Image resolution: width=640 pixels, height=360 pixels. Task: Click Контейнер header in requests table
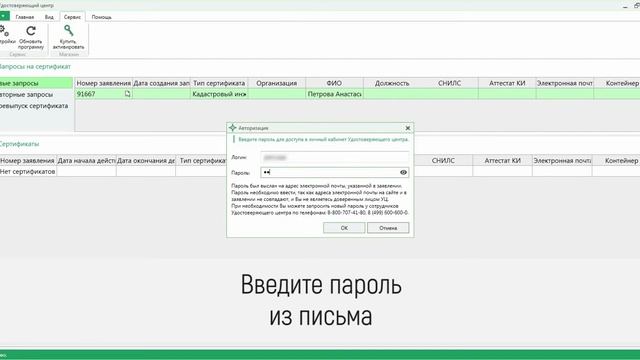(617, 83)
